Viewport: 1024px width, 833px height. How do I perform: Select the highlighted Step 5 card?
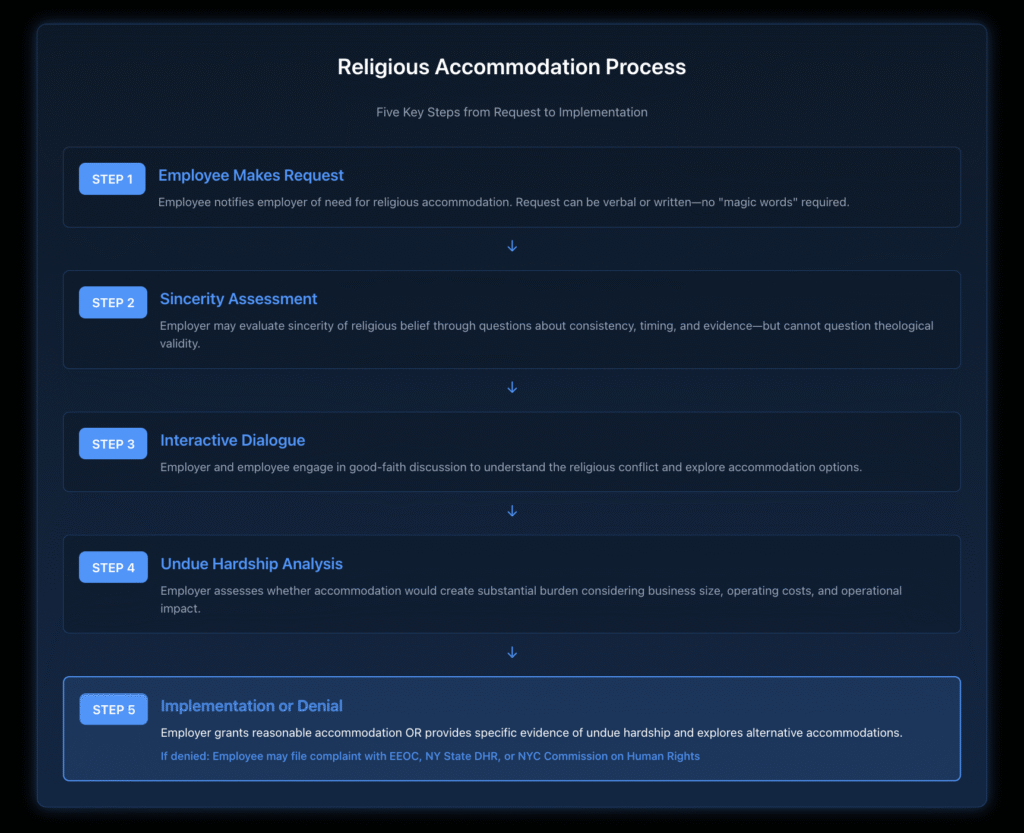pyautogui.click(x=512, y=729)
